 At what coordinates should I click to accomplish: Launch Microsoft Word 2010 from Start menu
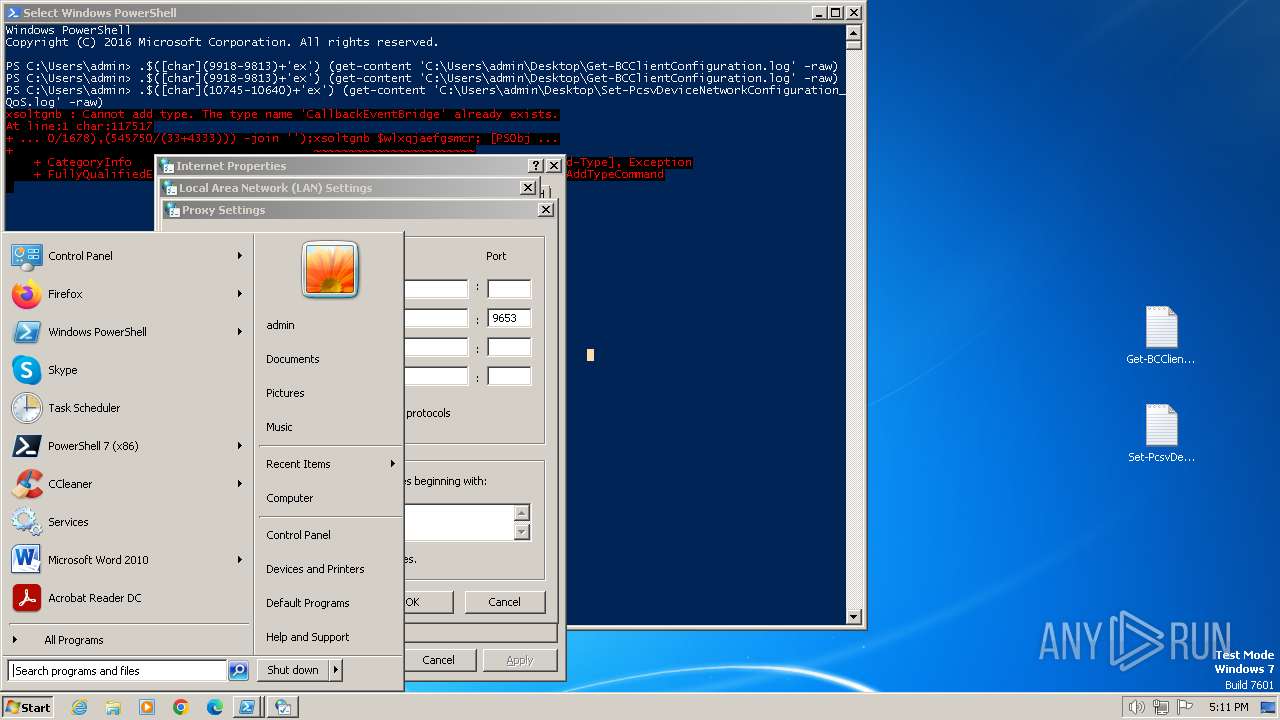tap(127, 560)
